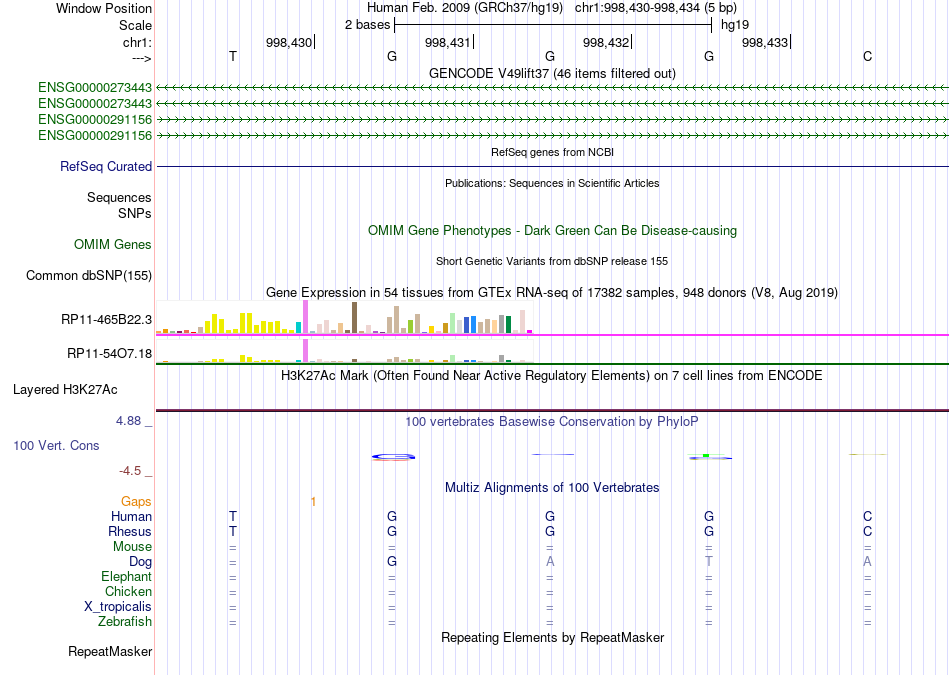Click the upper ENSG00000273443 transcript label

[x=95, y=88]
